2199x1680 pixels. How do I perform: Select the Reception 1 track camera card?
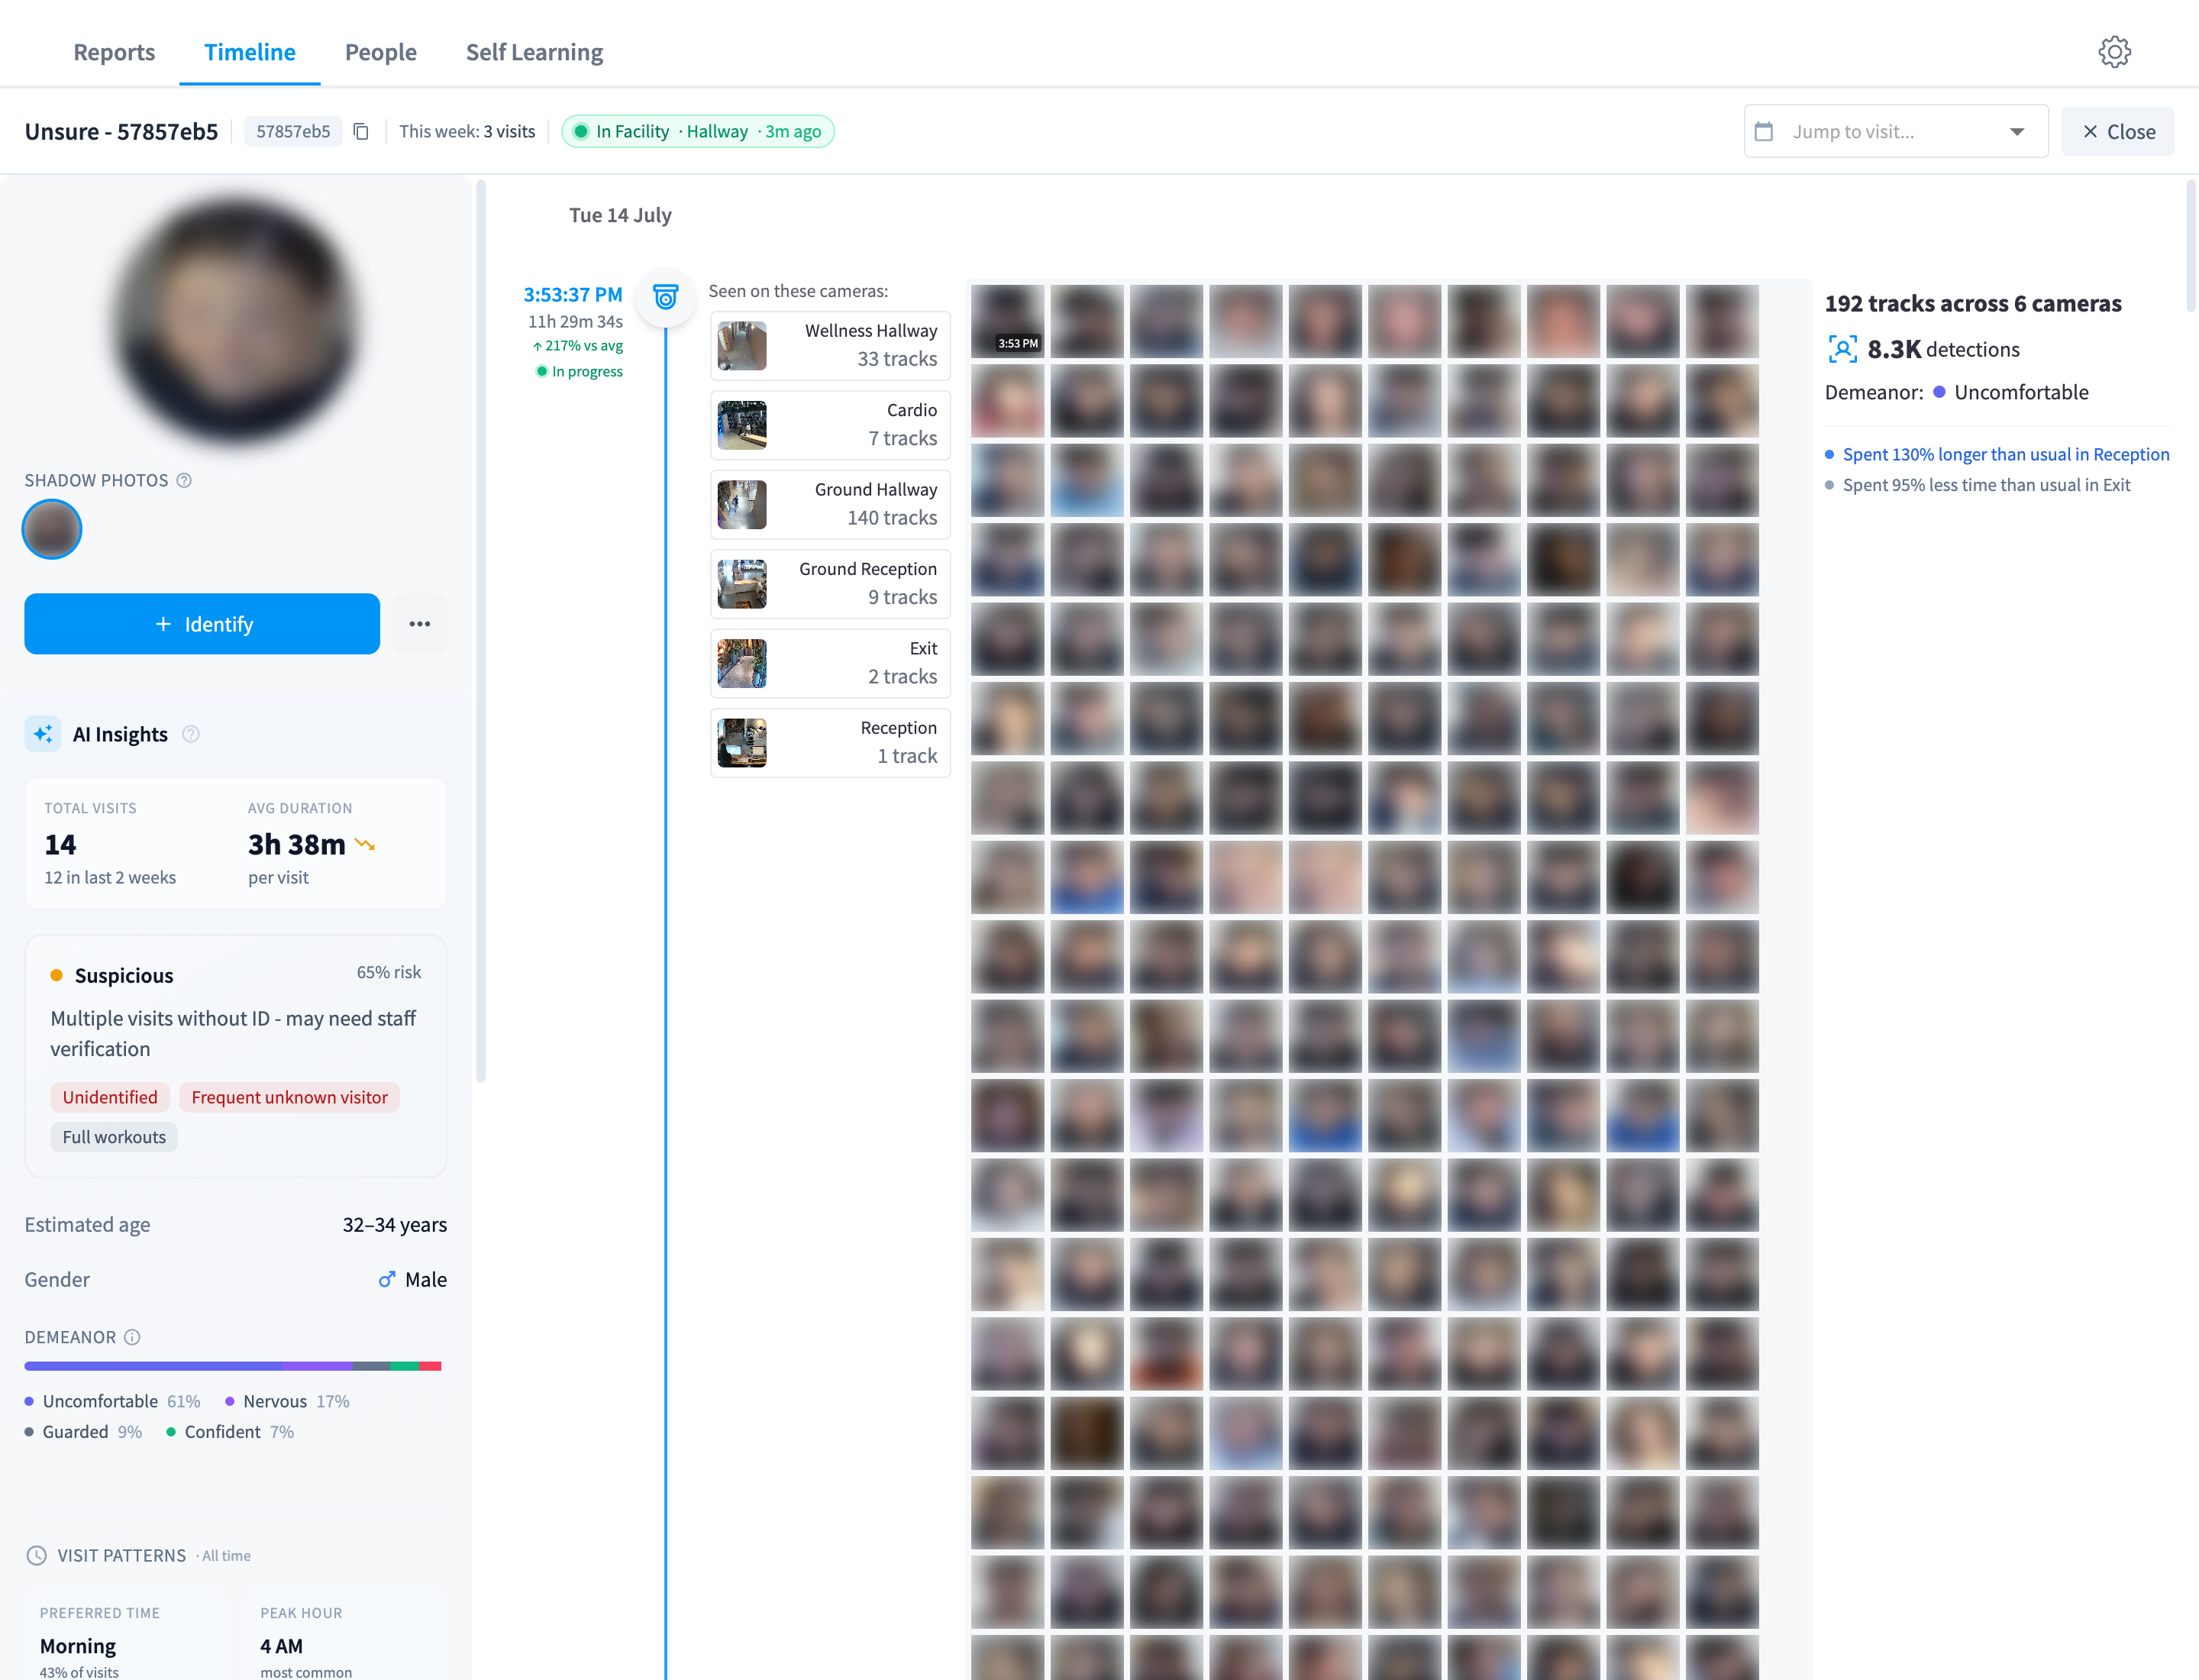pyautogui.click(x=830, y=743)
